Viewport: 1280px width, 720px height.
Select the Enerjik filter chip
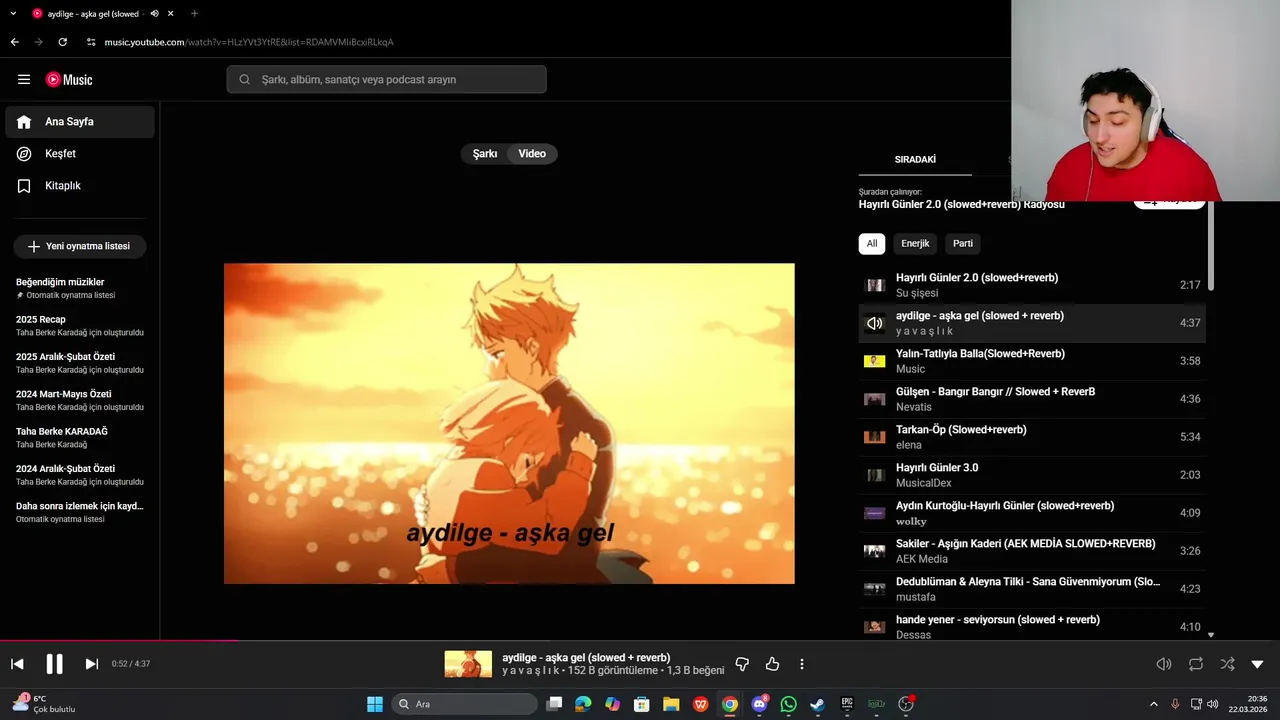tap(915, 244)
